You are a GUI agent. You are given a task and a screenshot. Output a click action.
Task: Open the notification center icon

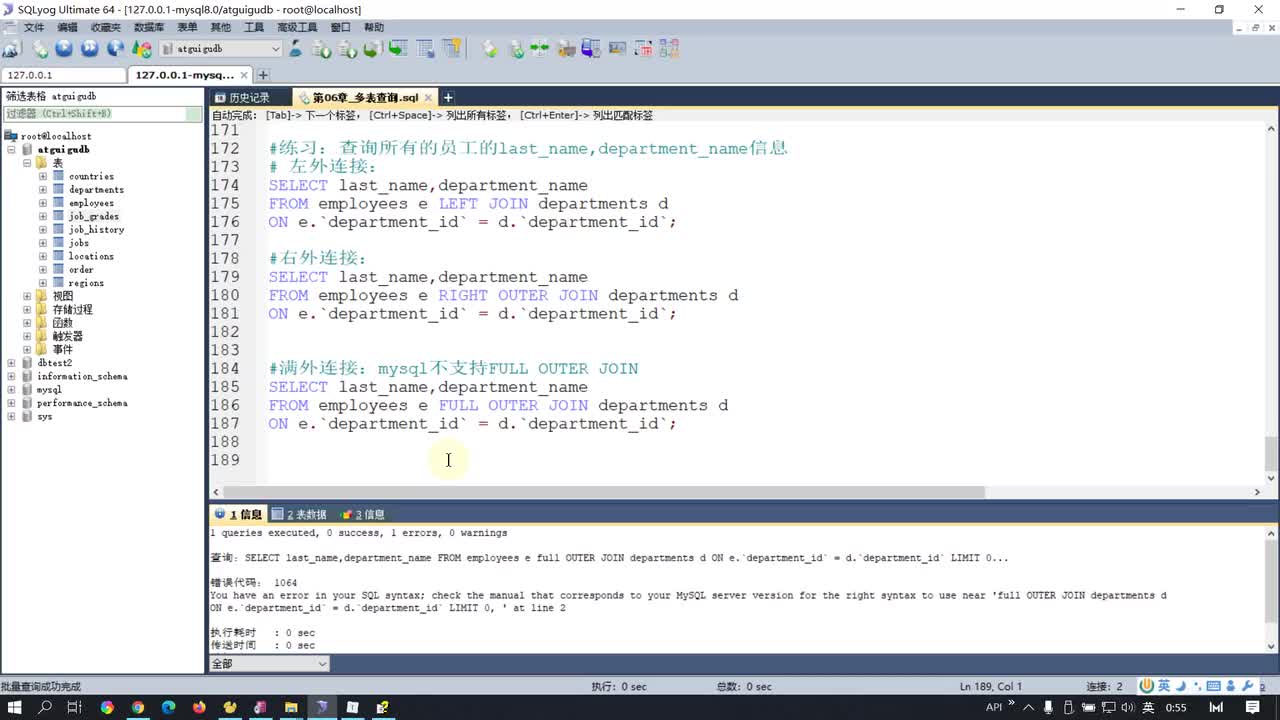pos(1253,707)
